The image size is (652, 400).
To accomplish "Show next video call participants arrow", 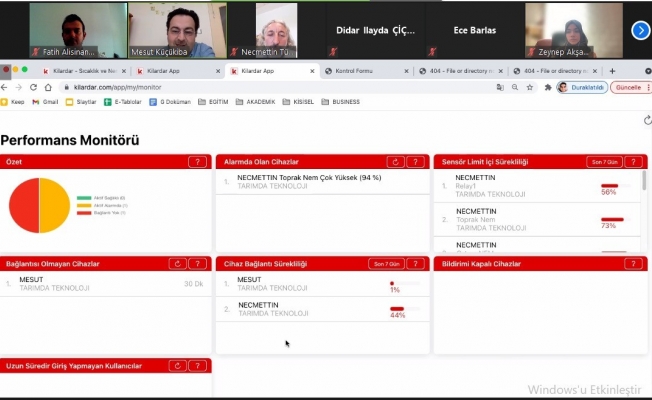I will (640, 30).
